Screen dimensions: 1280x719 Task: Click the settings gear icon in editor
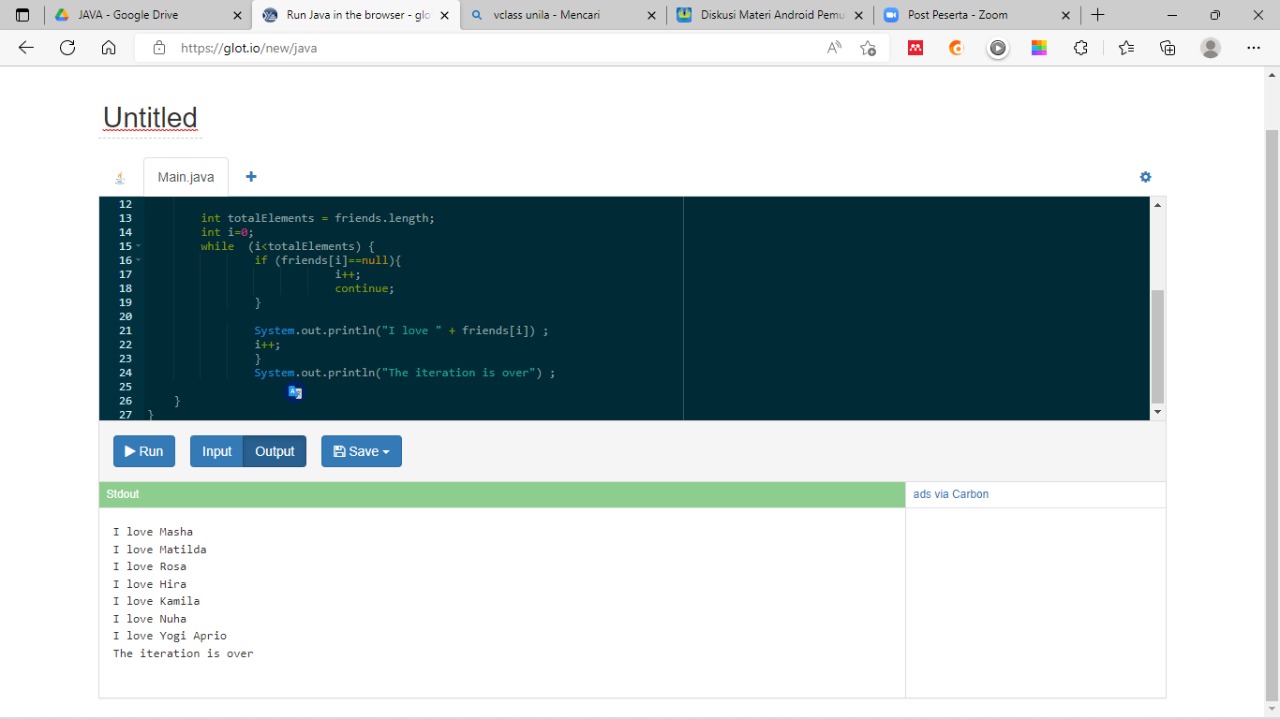1145,177
